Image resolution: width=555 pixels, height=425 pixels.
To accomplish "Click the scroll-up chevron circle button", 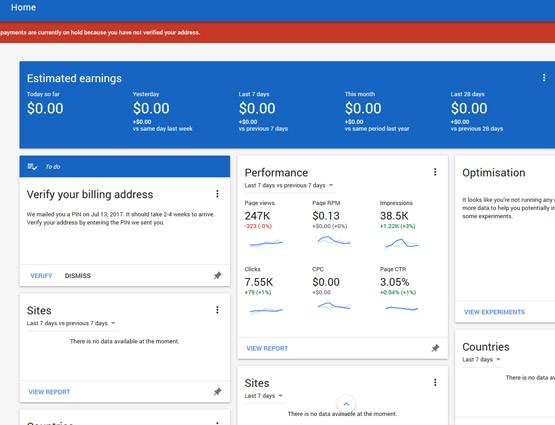I will (346, 404).
